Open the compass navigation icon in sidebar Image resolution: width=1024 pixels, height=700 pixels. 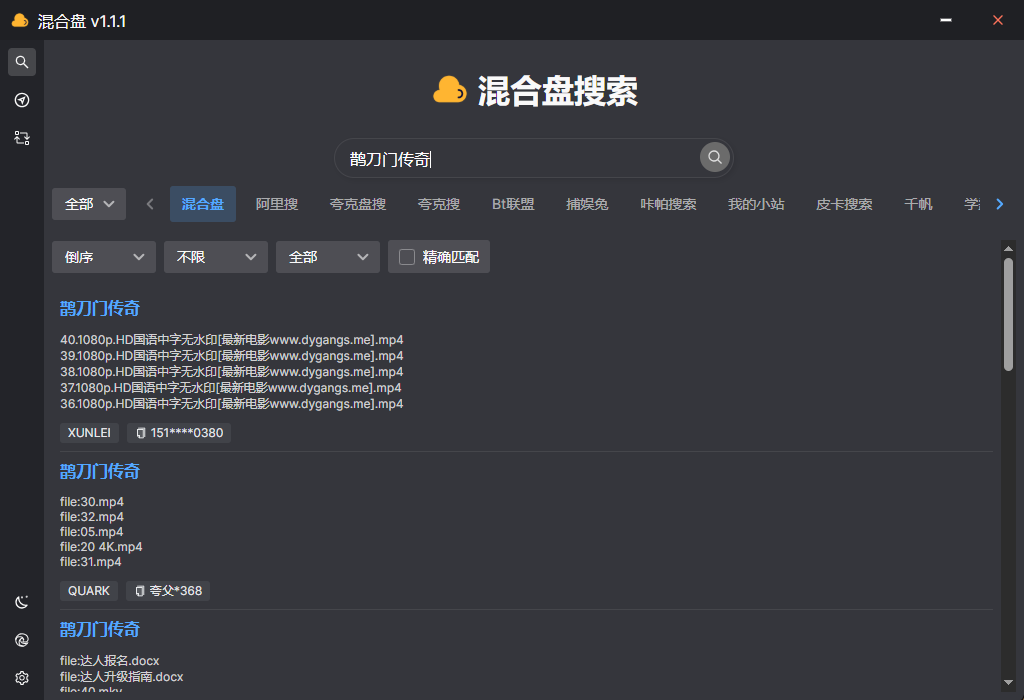point(22,100)
